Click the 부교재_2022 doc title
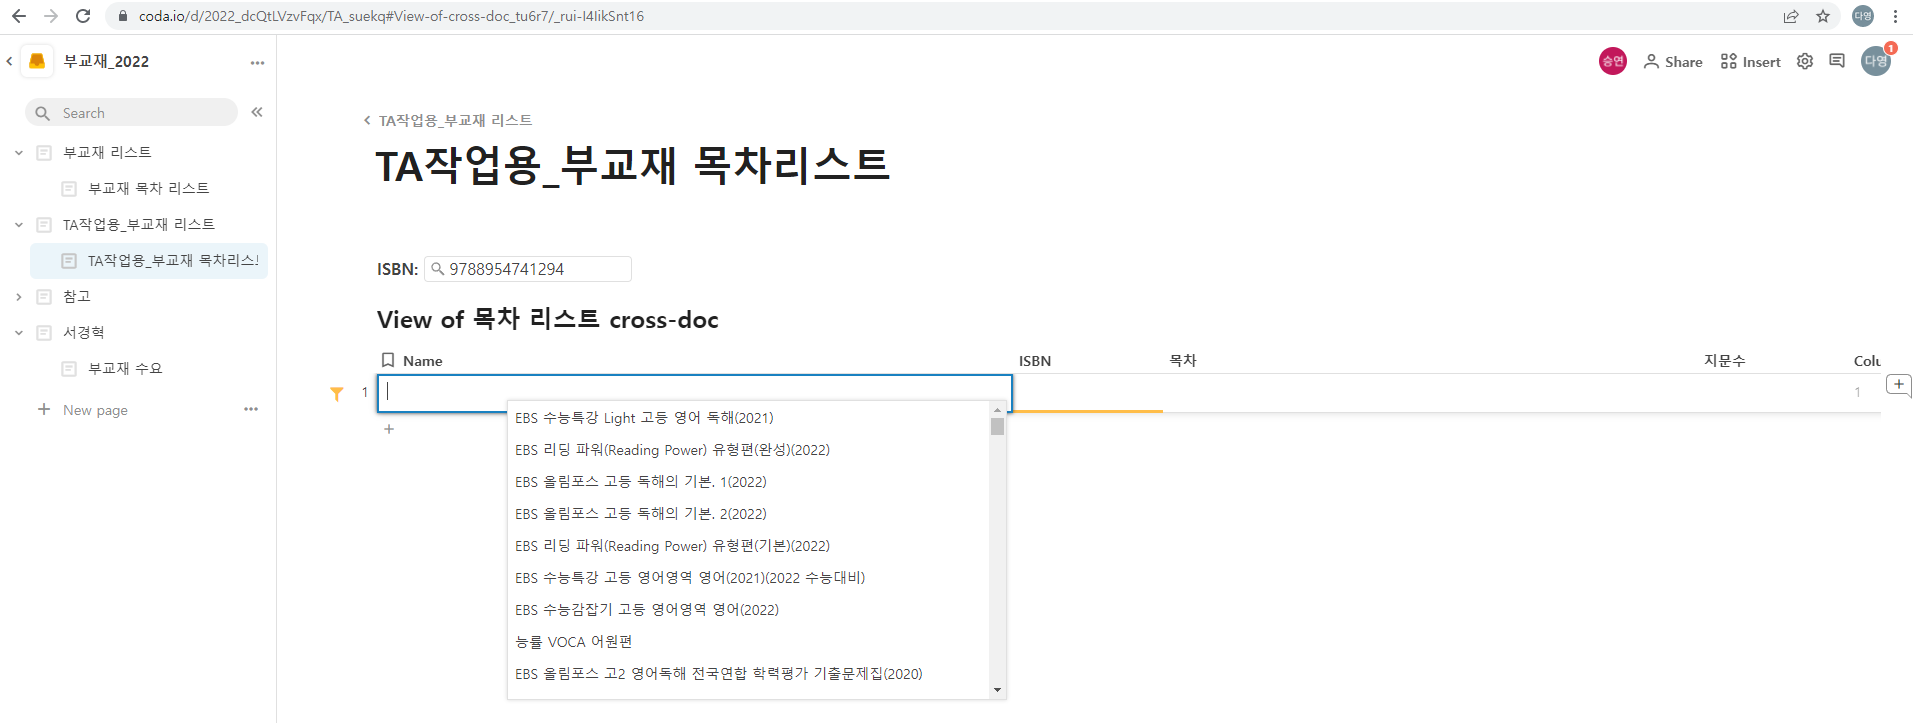 tap(106, 61)
